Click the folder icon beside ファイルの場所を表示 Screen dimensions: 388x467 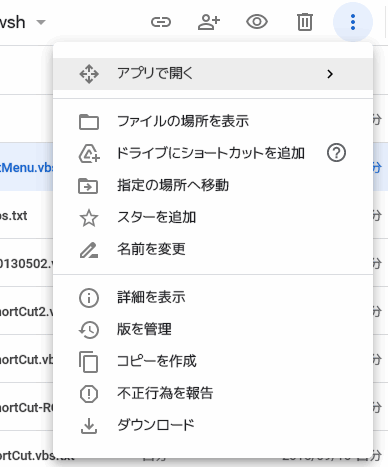click(89, 122)
